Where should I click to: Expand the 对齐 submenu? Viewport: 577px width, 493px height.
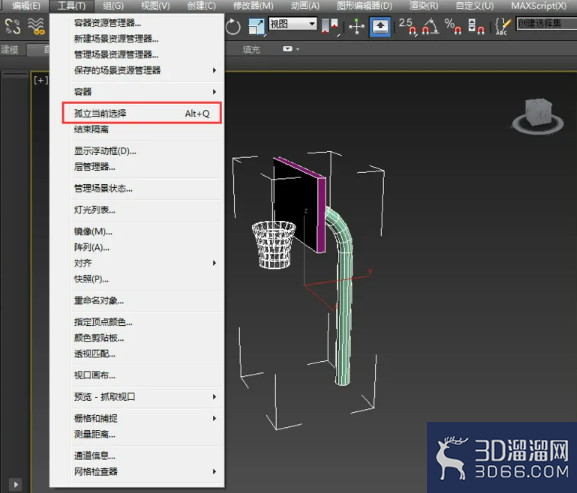(137, 263)
